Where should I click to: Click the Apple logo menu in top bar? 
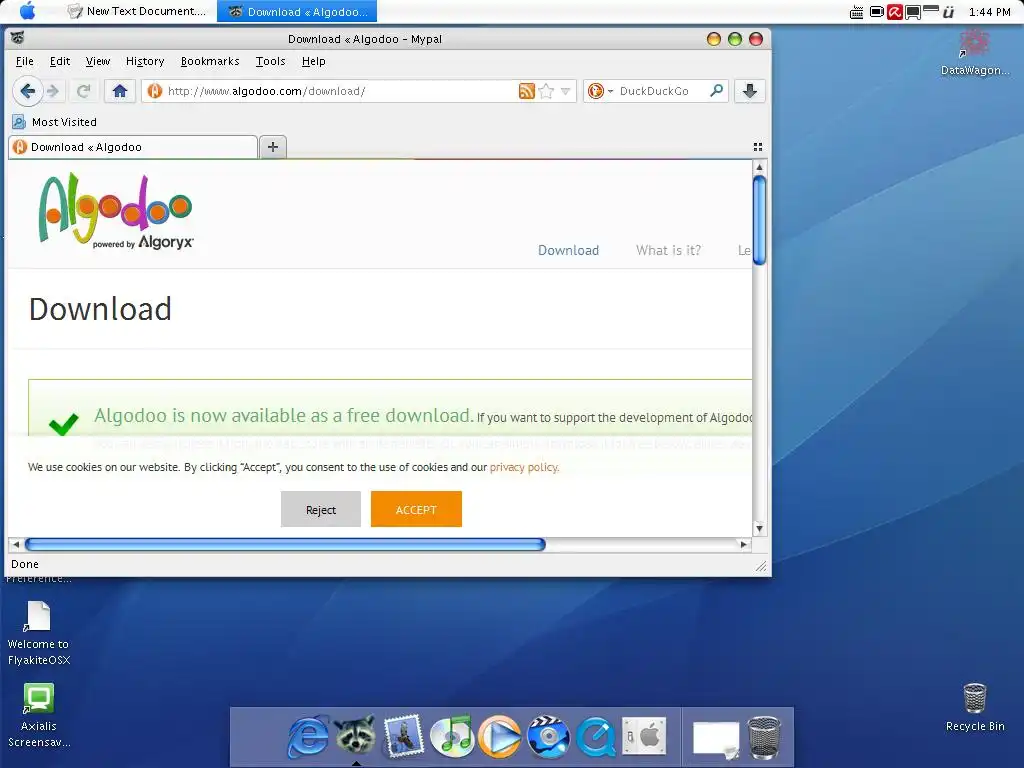click(28, 11)
